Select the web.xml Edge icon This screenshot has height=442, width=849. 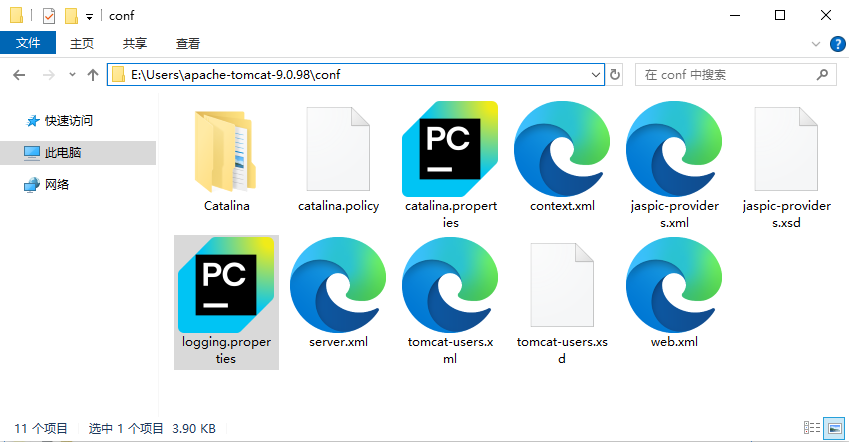pos(674,285)
